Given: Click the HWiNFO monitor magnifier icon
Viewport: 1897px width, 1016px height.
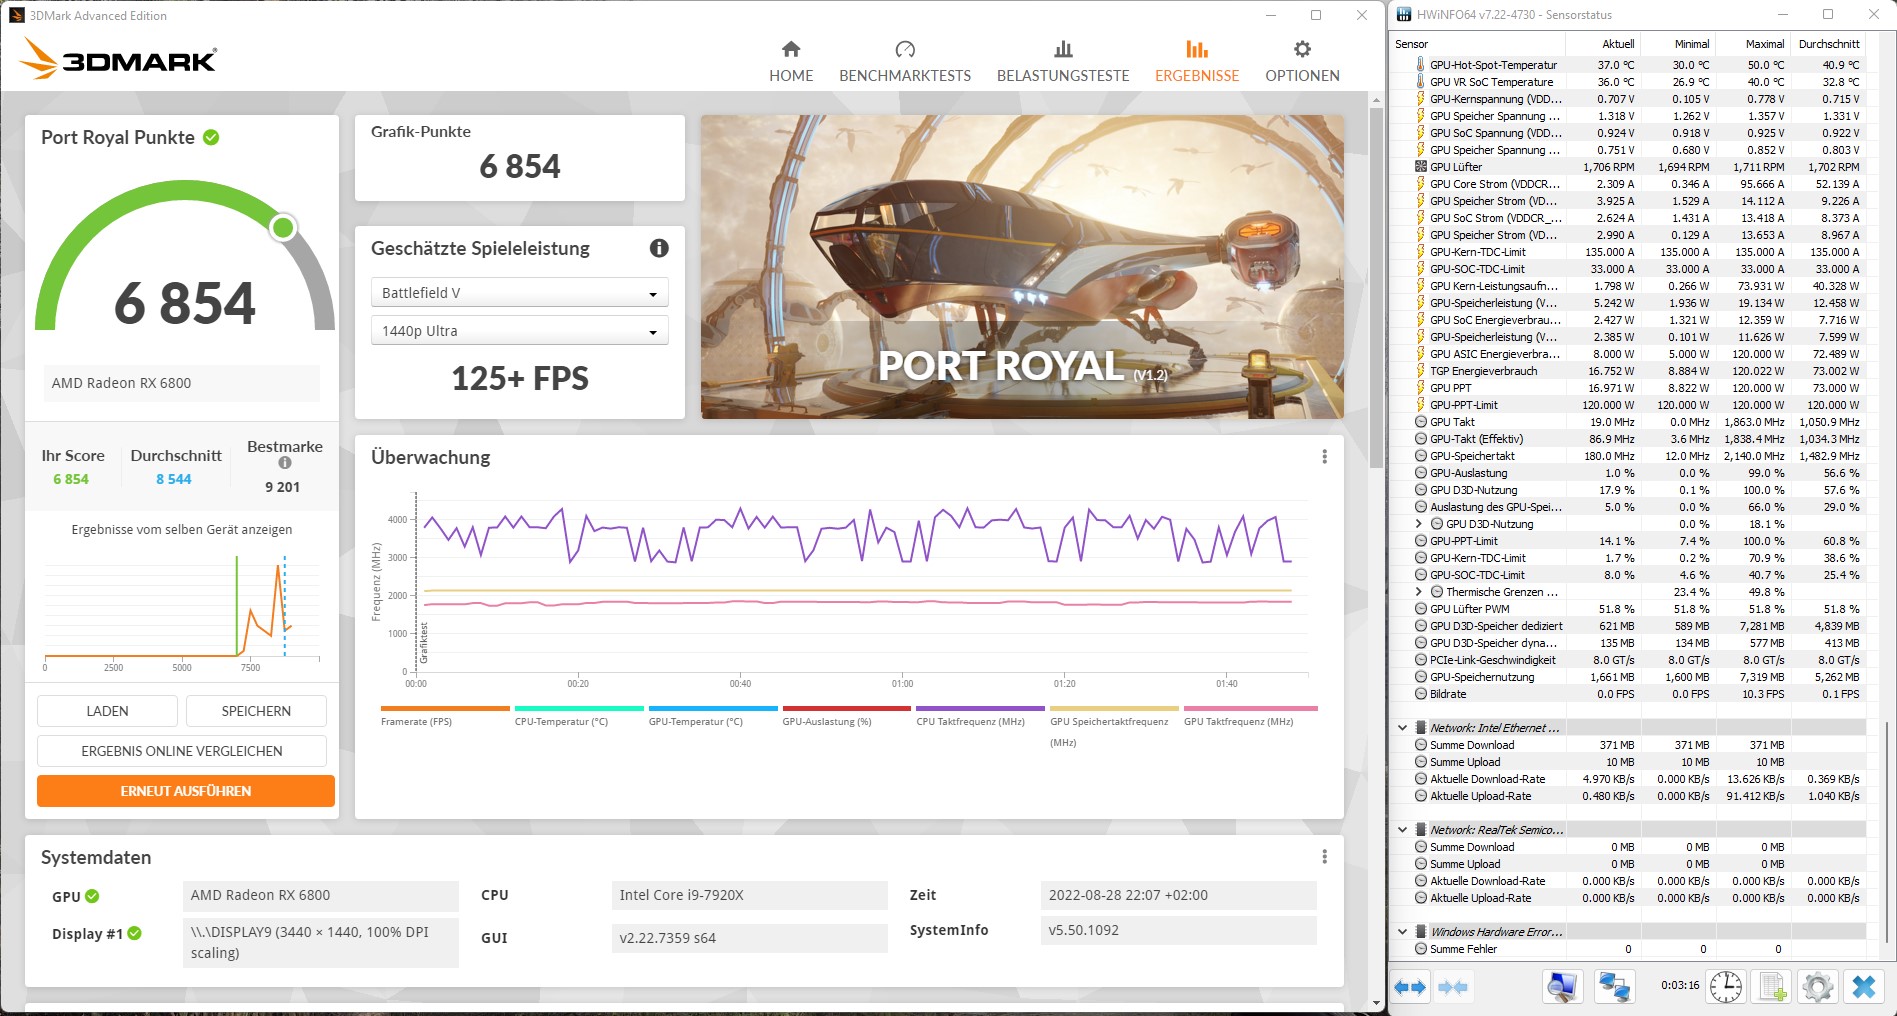Looking at the screenshot, I should click(1561, 987).
